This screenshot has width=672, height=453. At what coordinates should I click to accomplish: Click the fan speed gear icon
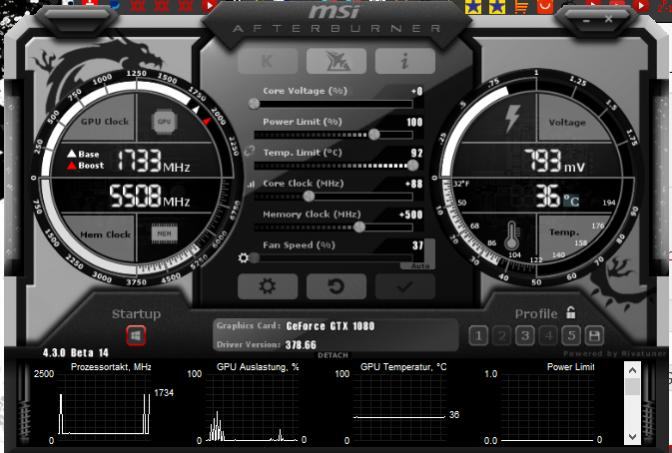pyautogui.click(x=243, y=258)
